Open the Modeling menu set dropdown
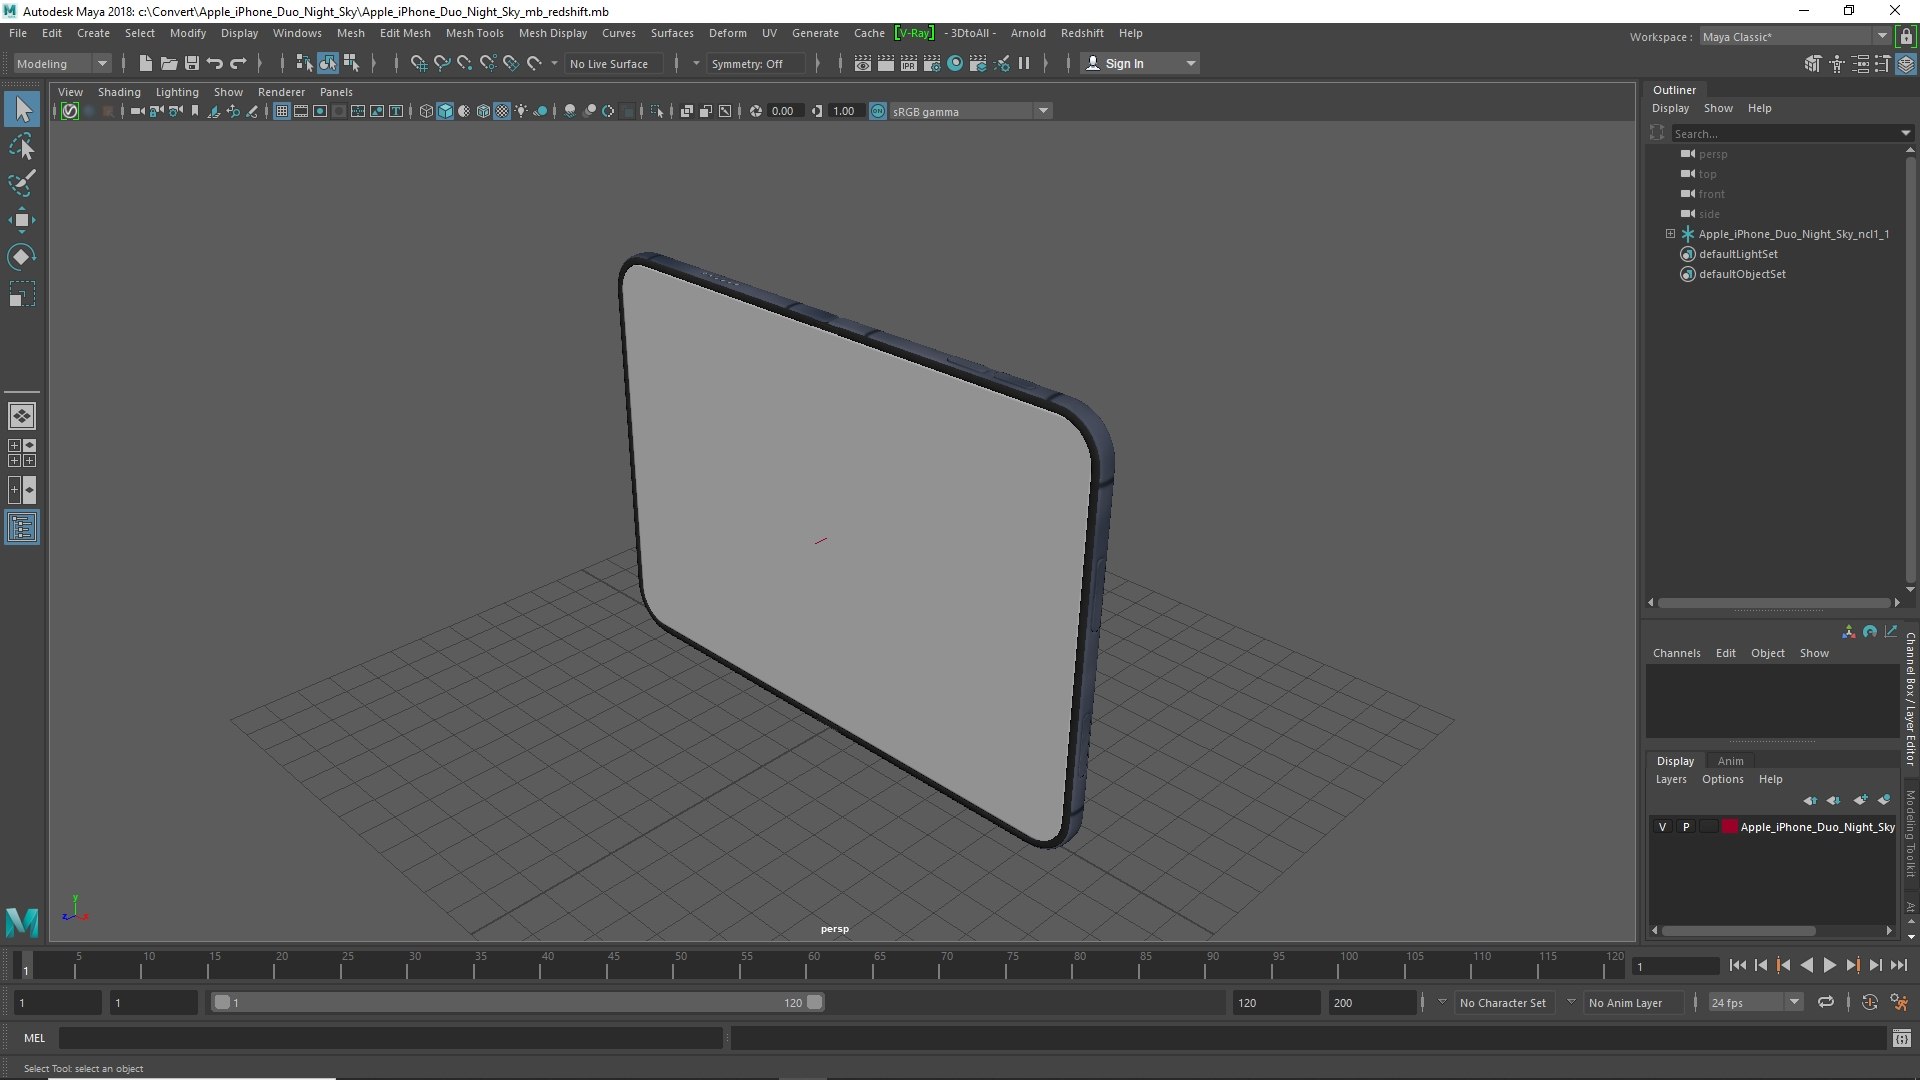Viewport: 1920px width, 1080px height. click(62, 63)
